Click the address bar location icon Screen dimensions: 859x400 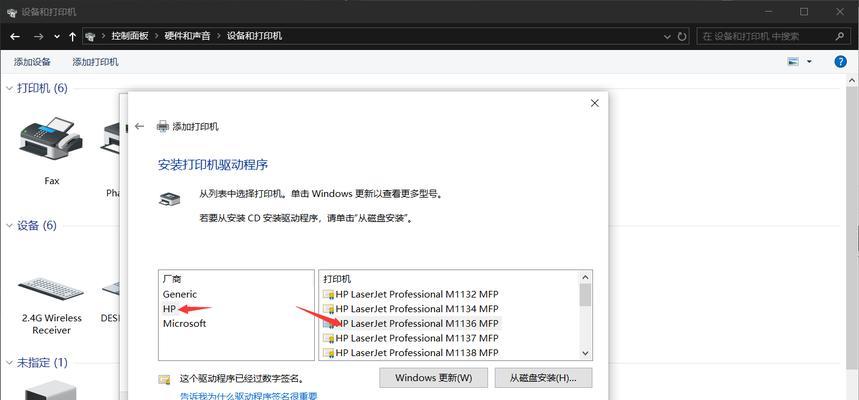(90, 37)
